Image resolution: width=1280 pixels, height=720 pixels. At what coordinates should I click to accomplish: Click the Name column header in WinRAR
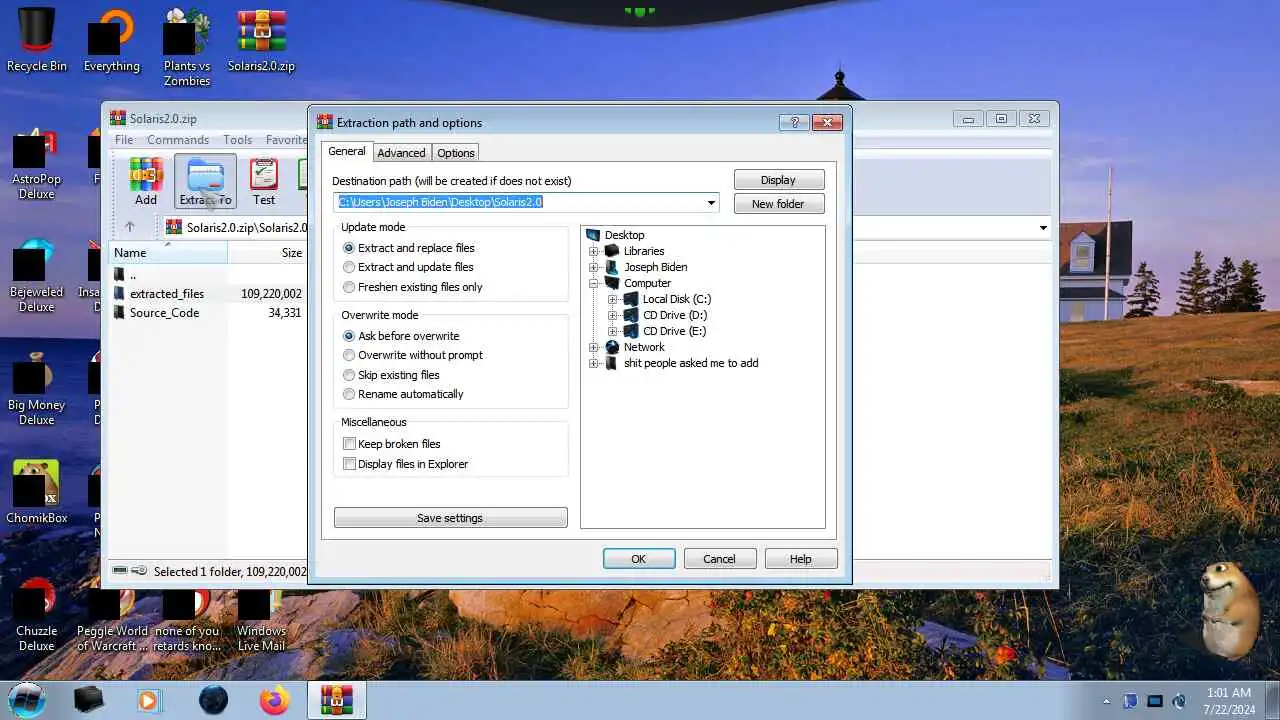click(x=168, y=253)
